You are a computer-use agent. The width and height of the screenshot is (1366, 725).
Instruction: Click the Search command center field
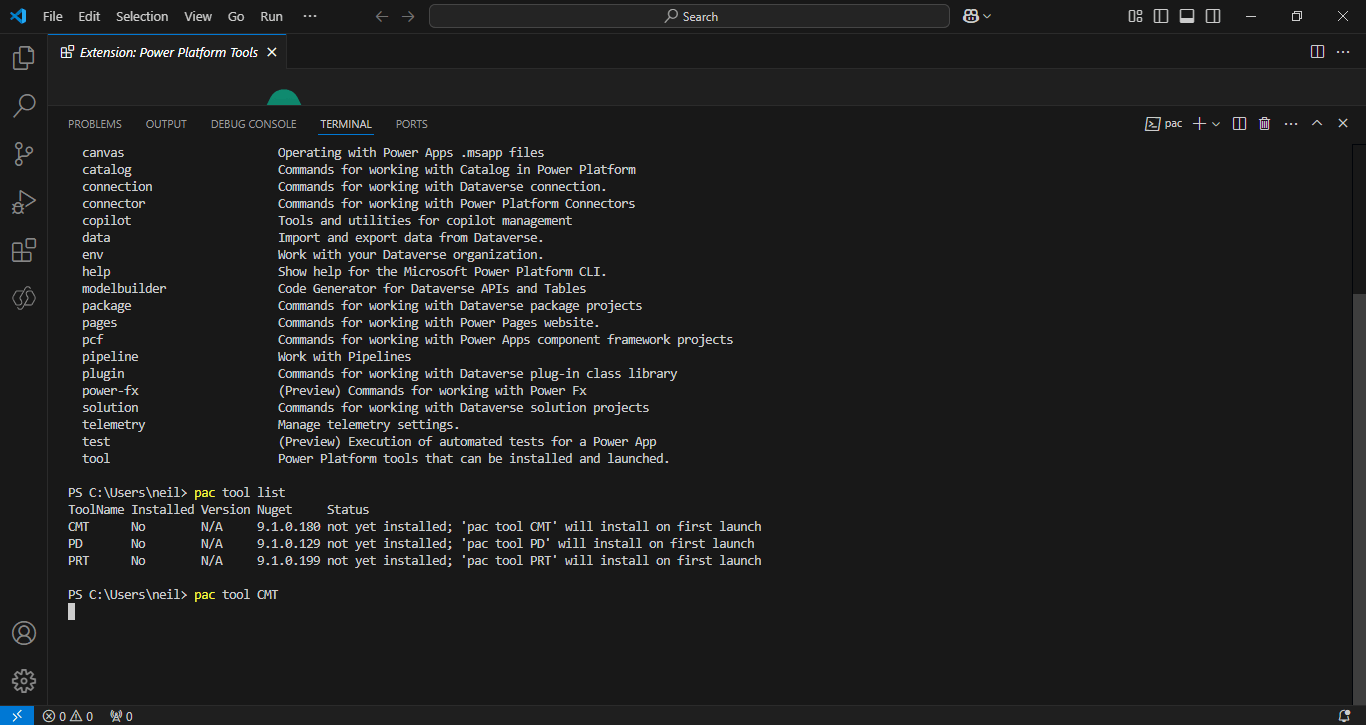coord(689,16)
